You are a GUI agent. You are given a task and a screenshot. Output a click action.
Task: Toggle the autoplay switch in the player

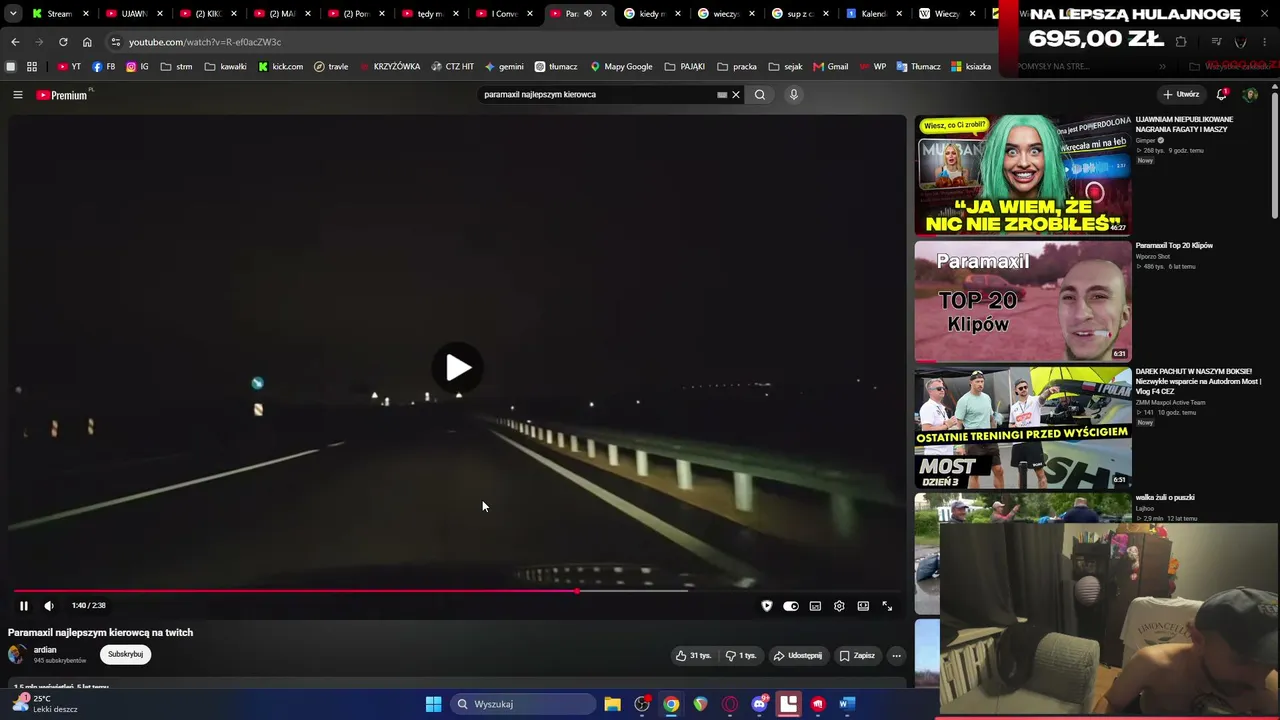pos(791,606)
